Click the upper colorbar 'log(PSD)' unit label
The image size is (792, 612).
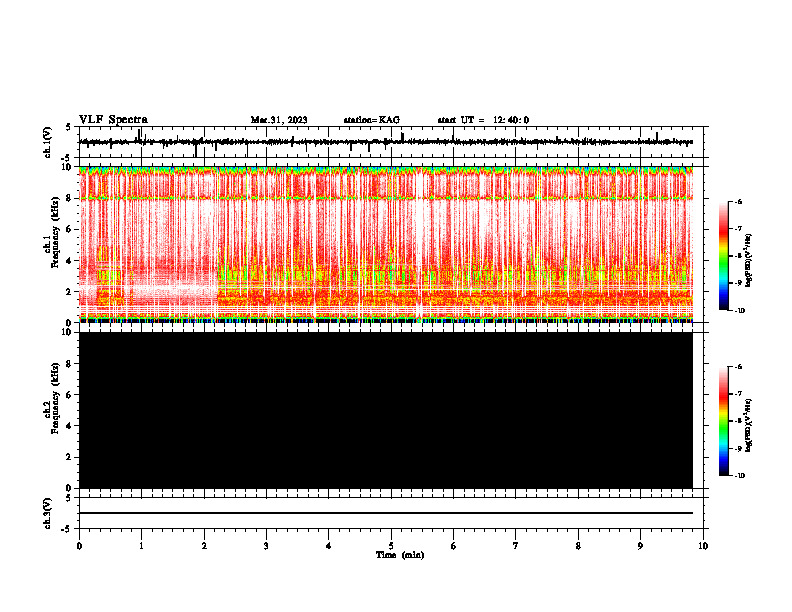coord(749,260)
